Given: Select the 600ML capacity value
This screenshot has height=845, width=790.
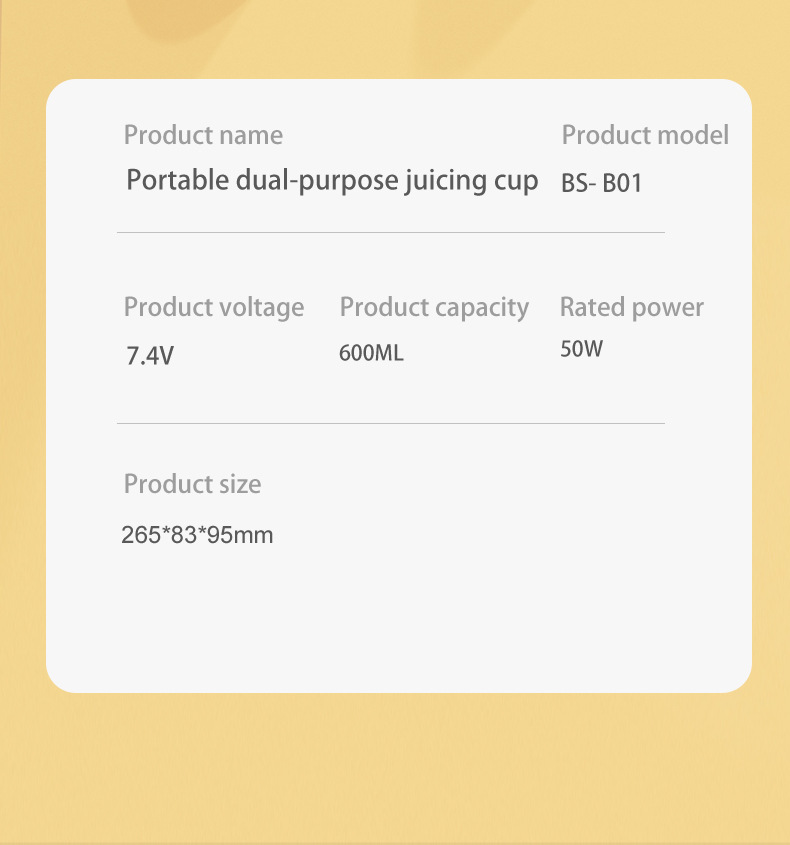Looking at the screenshot, I should pyautogui.click(x=371, y=354).
